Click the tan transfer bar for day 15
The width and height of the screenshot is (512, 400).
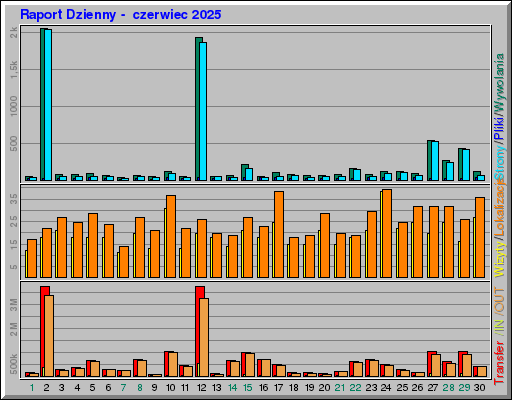click(x=250, y=365)
